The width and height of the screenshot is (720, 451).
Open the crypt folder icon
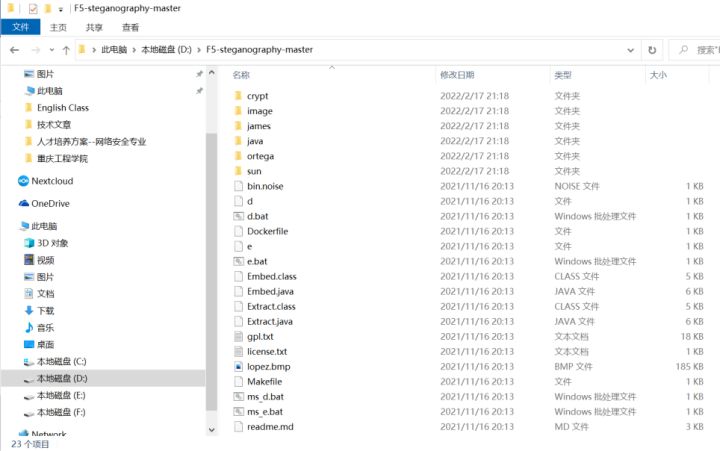(238, 96)
